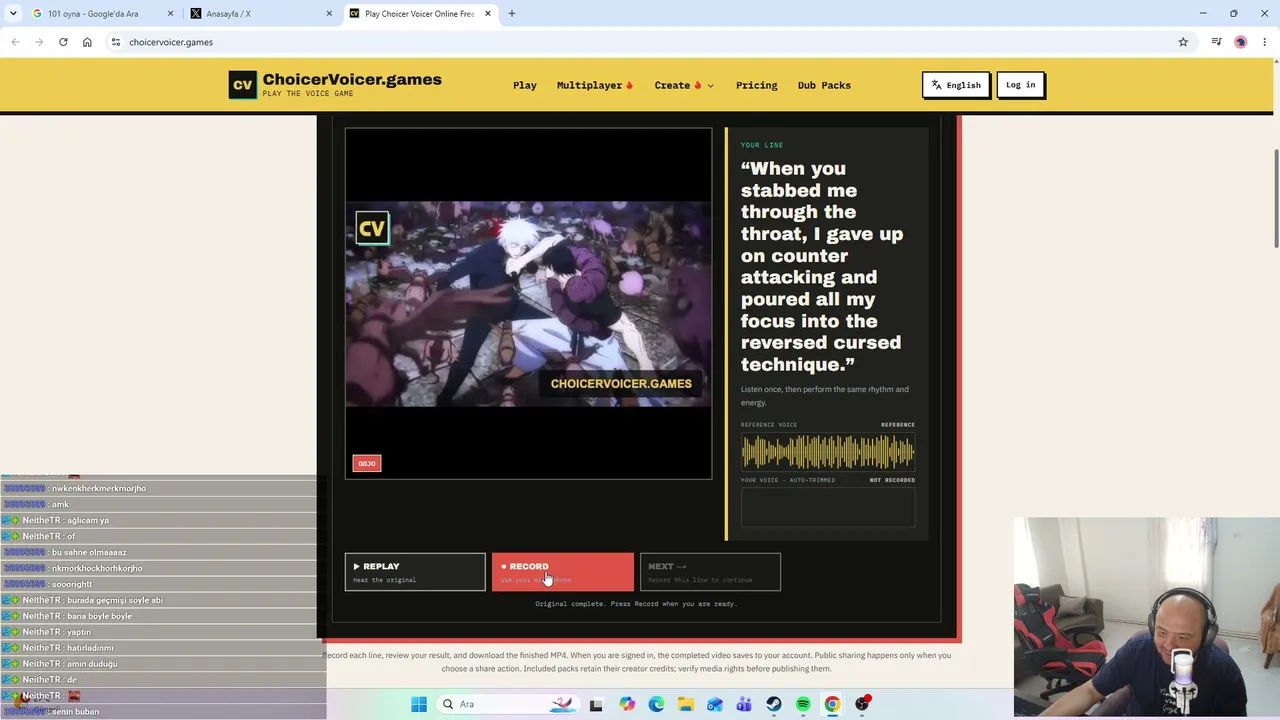Open Task View on the taskbar
Screen dimensions: 1280x720
(x=596, y=704)
